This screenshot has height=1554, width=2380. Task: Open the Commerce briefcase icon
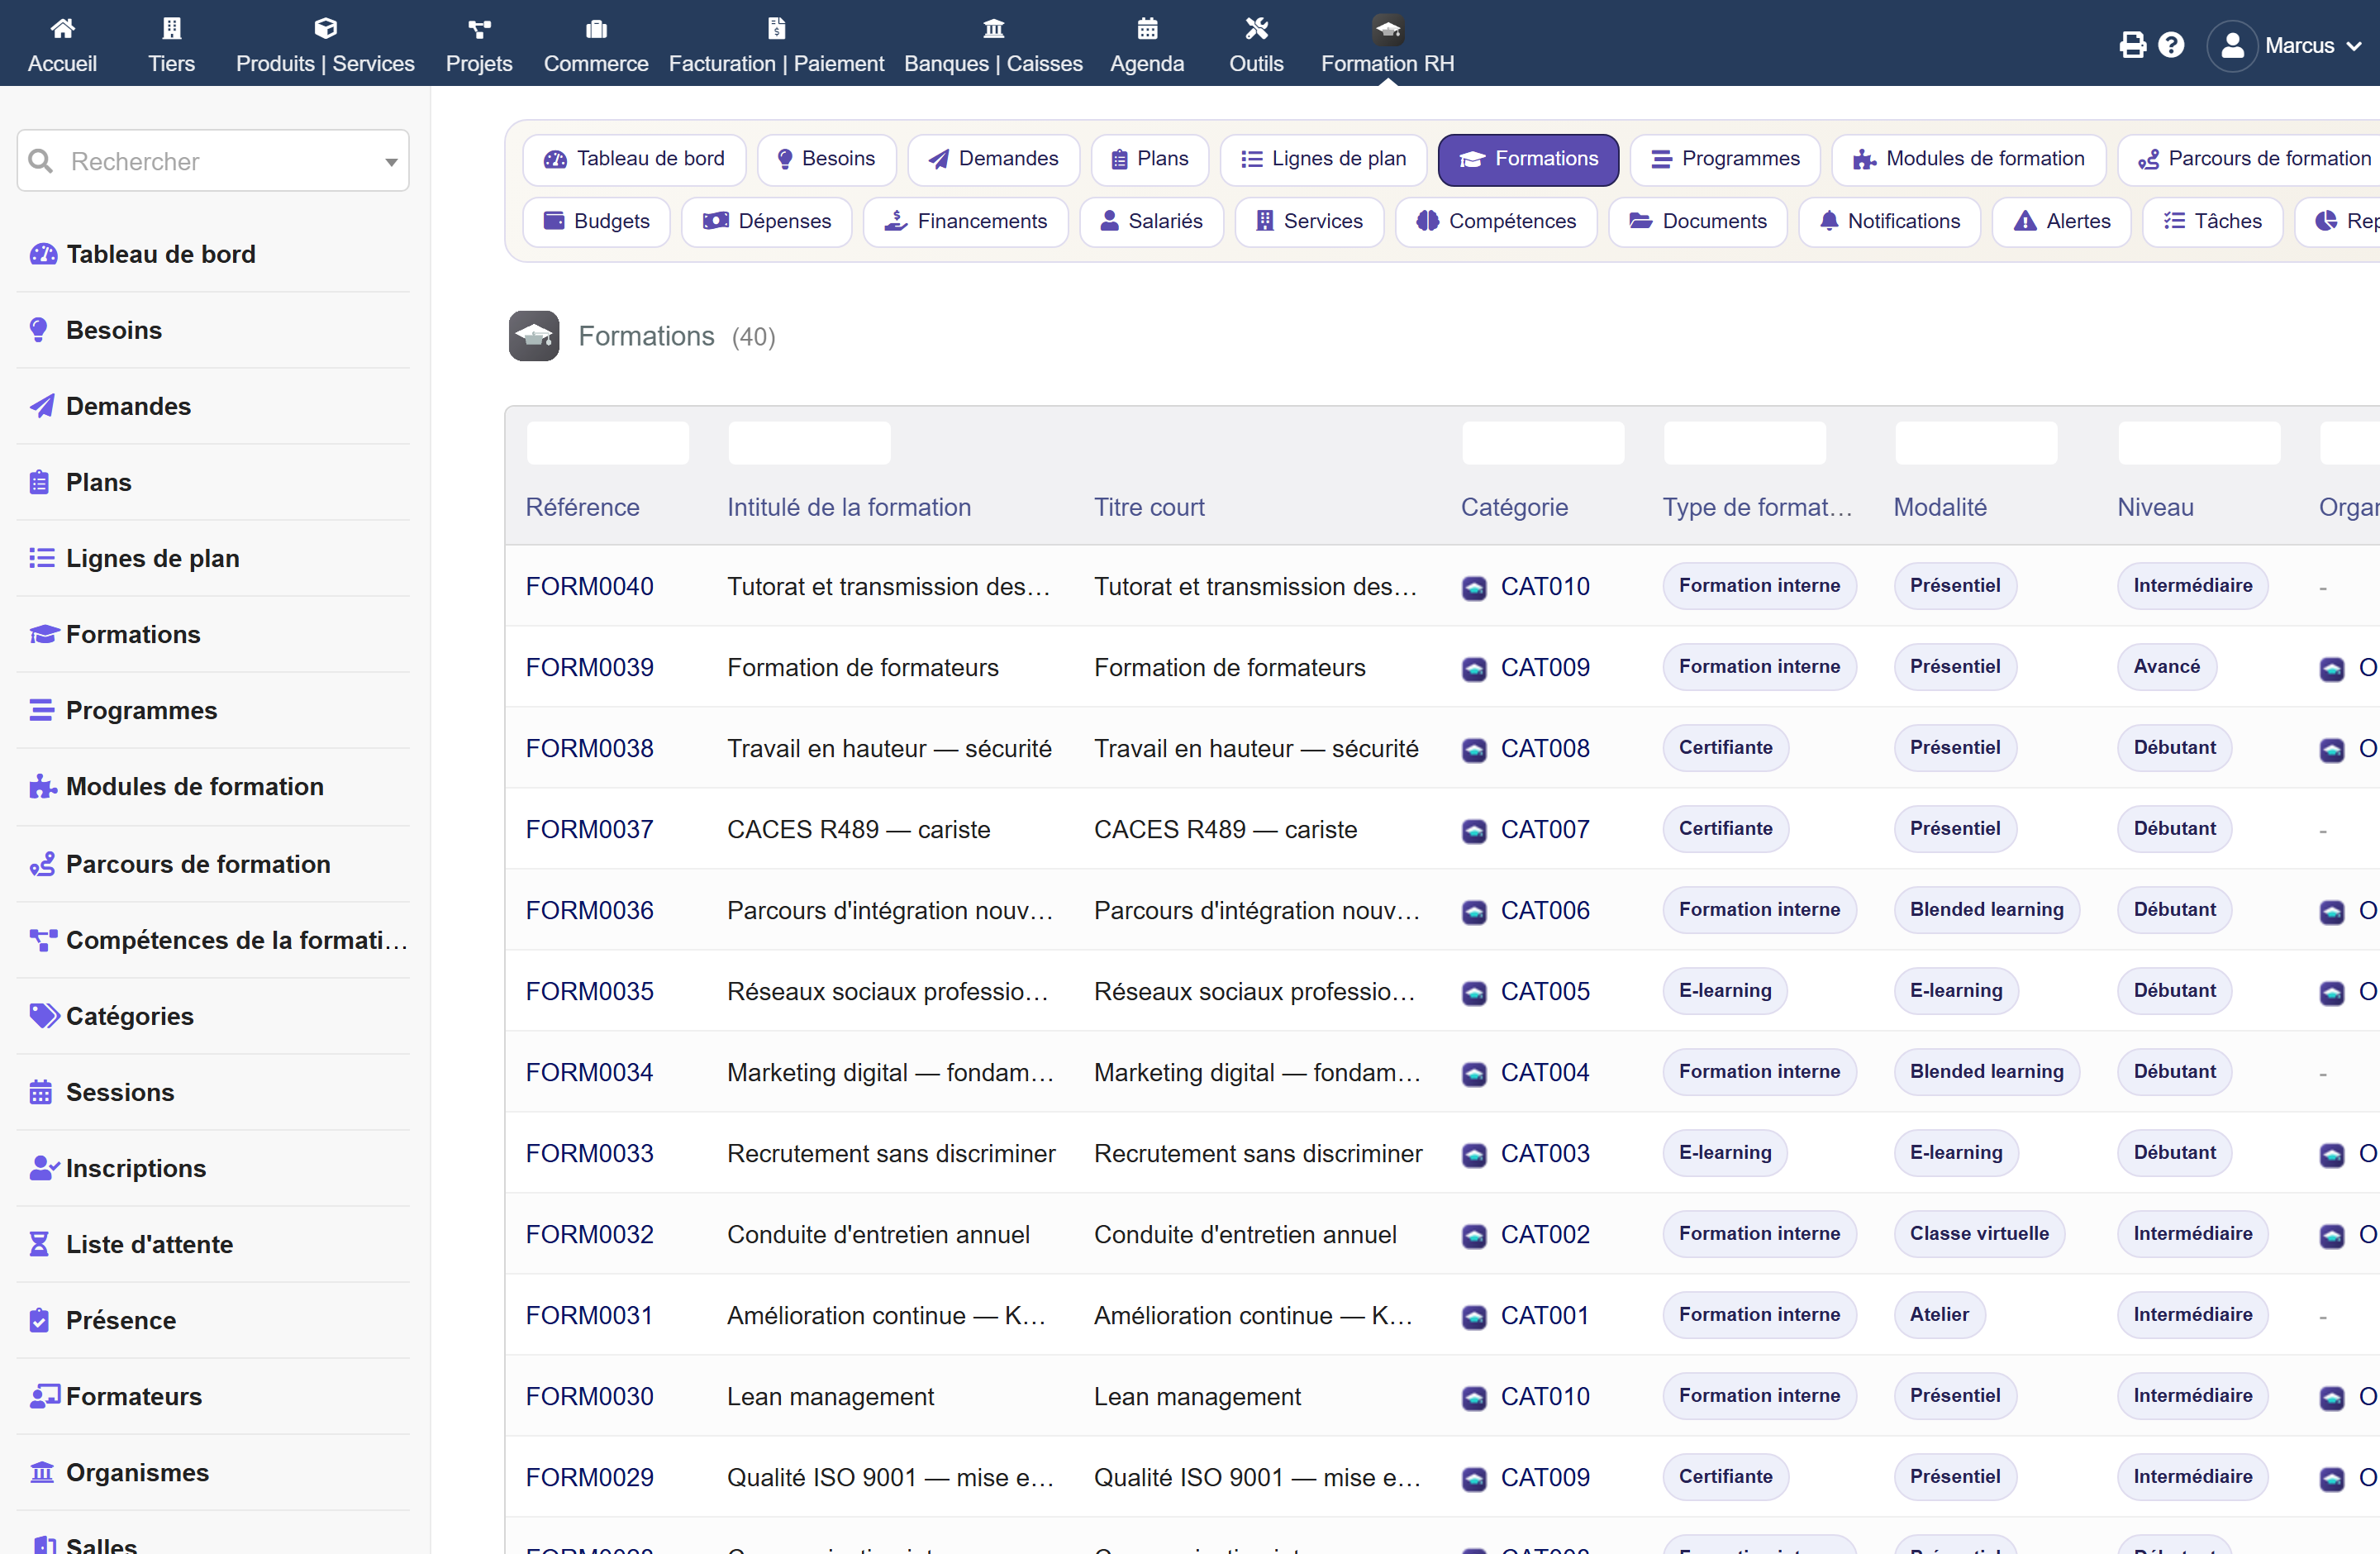click(x=596, y=28)
